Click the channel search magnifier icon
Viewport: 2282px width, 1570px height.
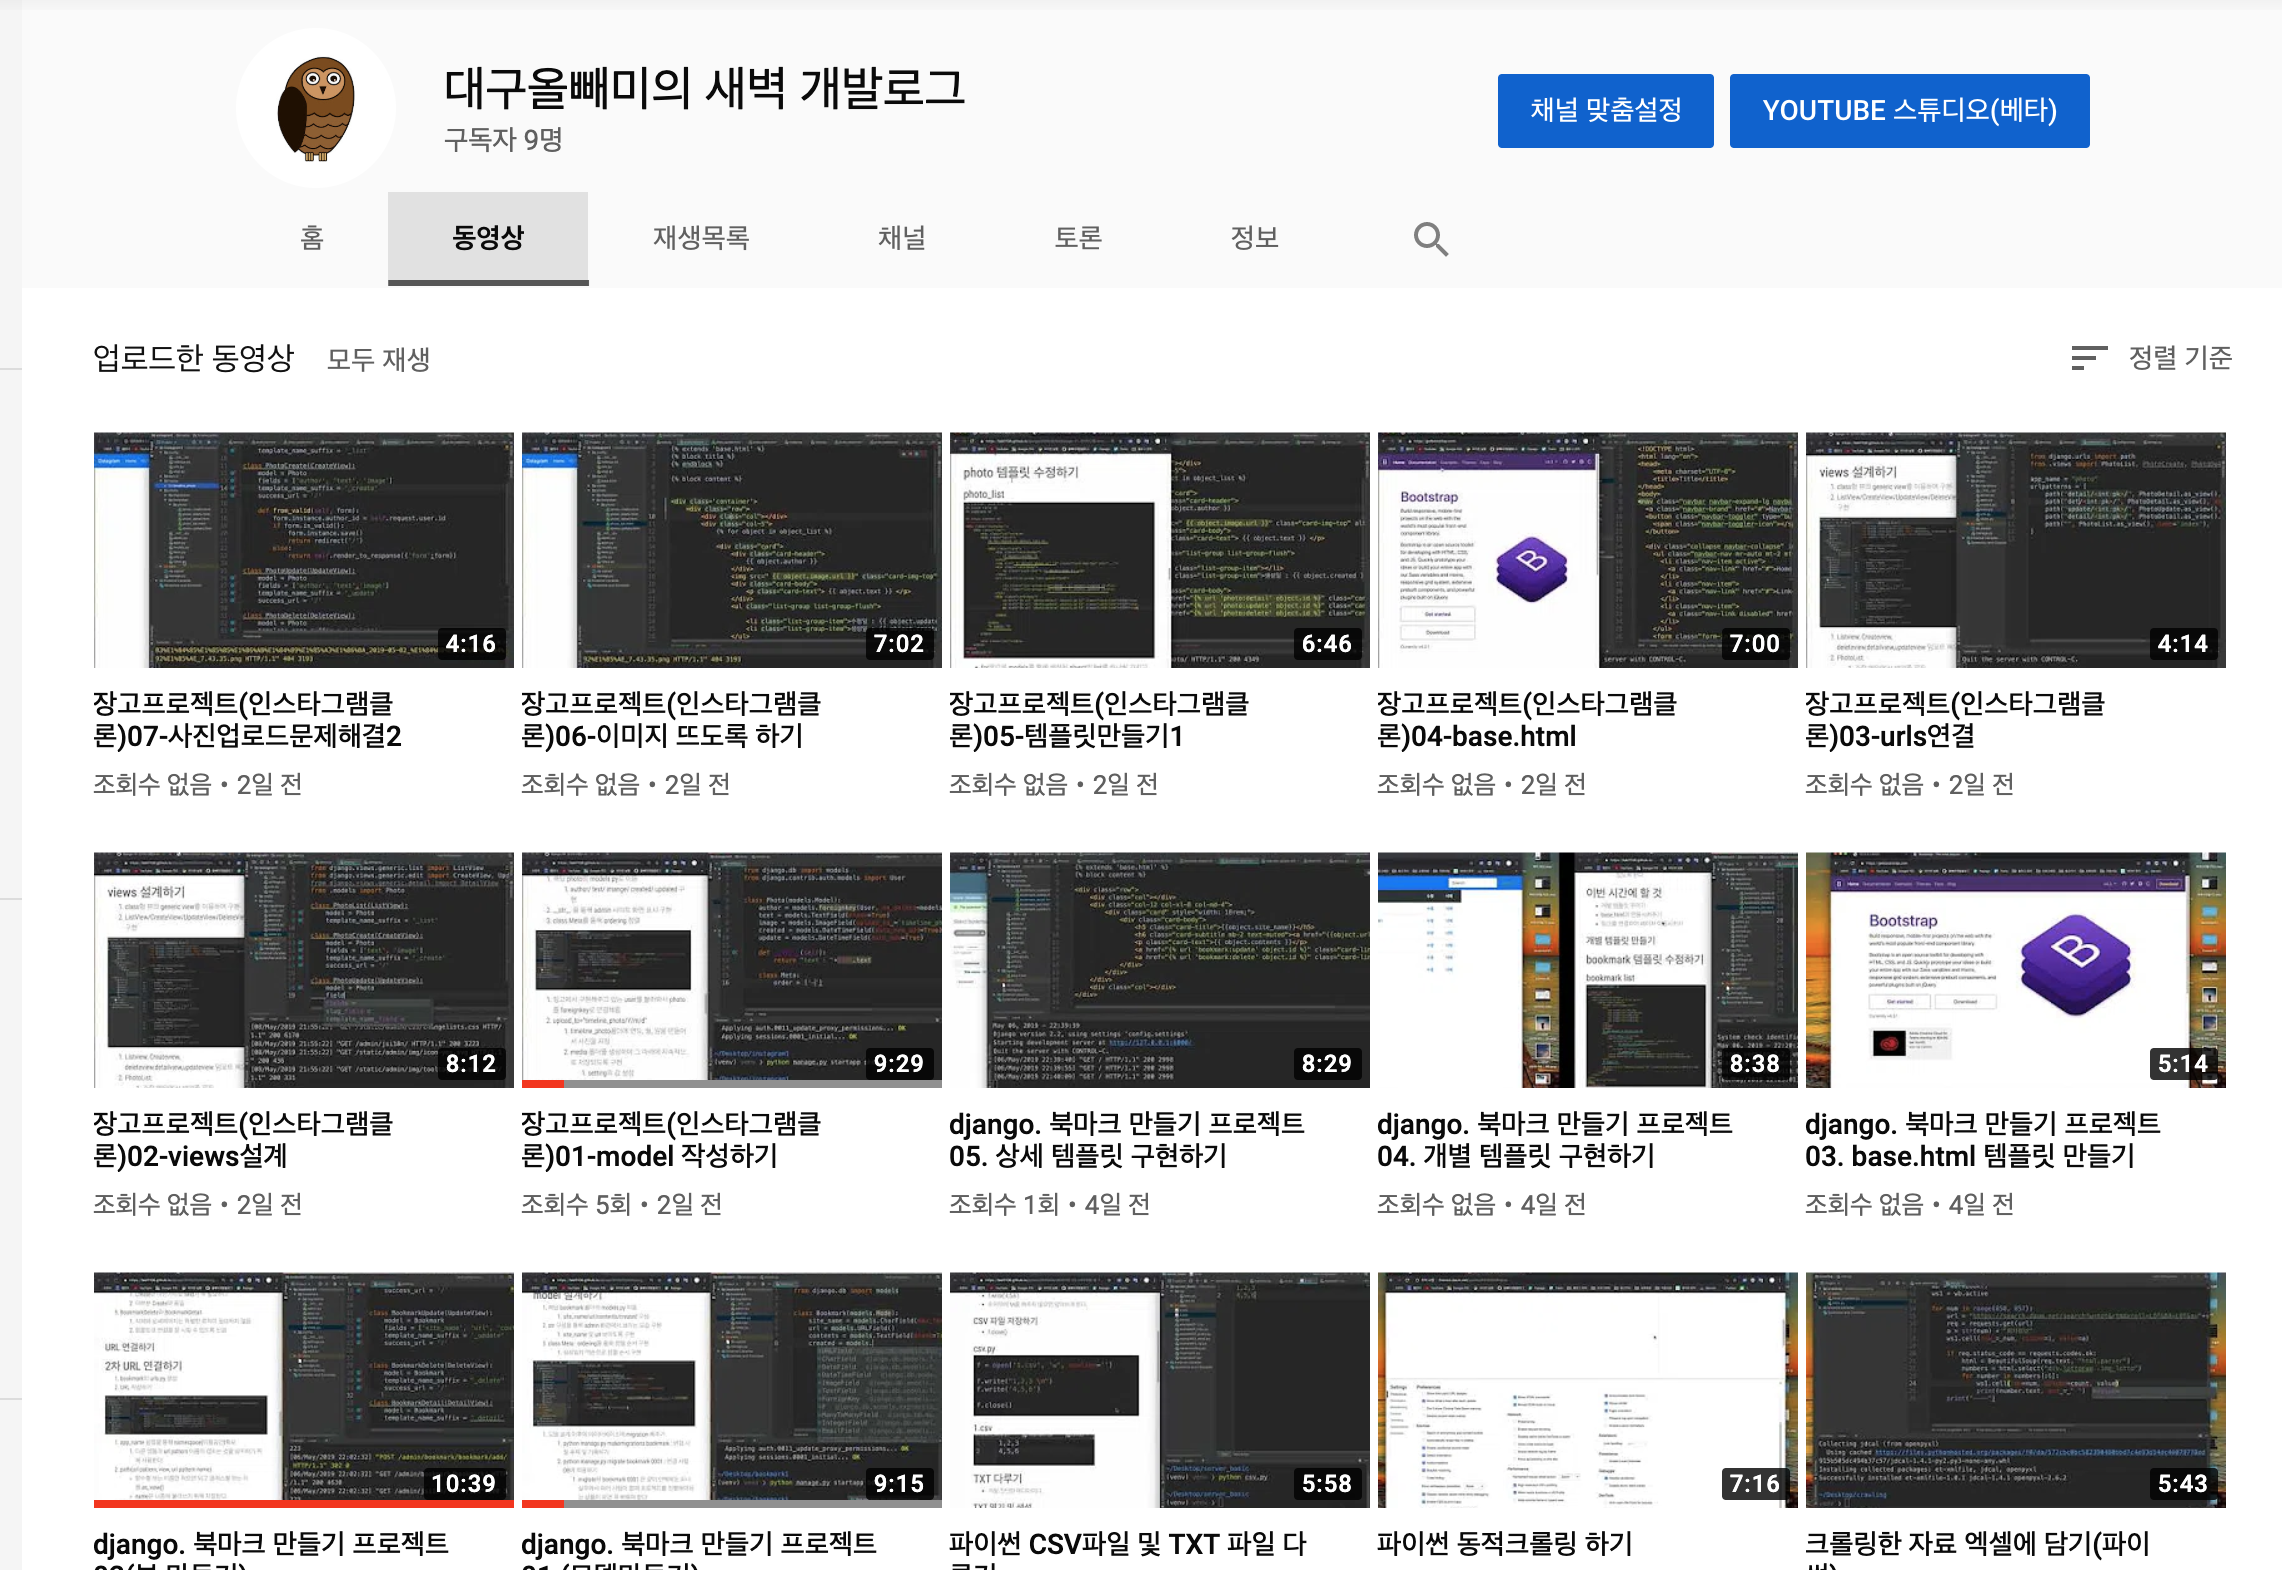1430,239
